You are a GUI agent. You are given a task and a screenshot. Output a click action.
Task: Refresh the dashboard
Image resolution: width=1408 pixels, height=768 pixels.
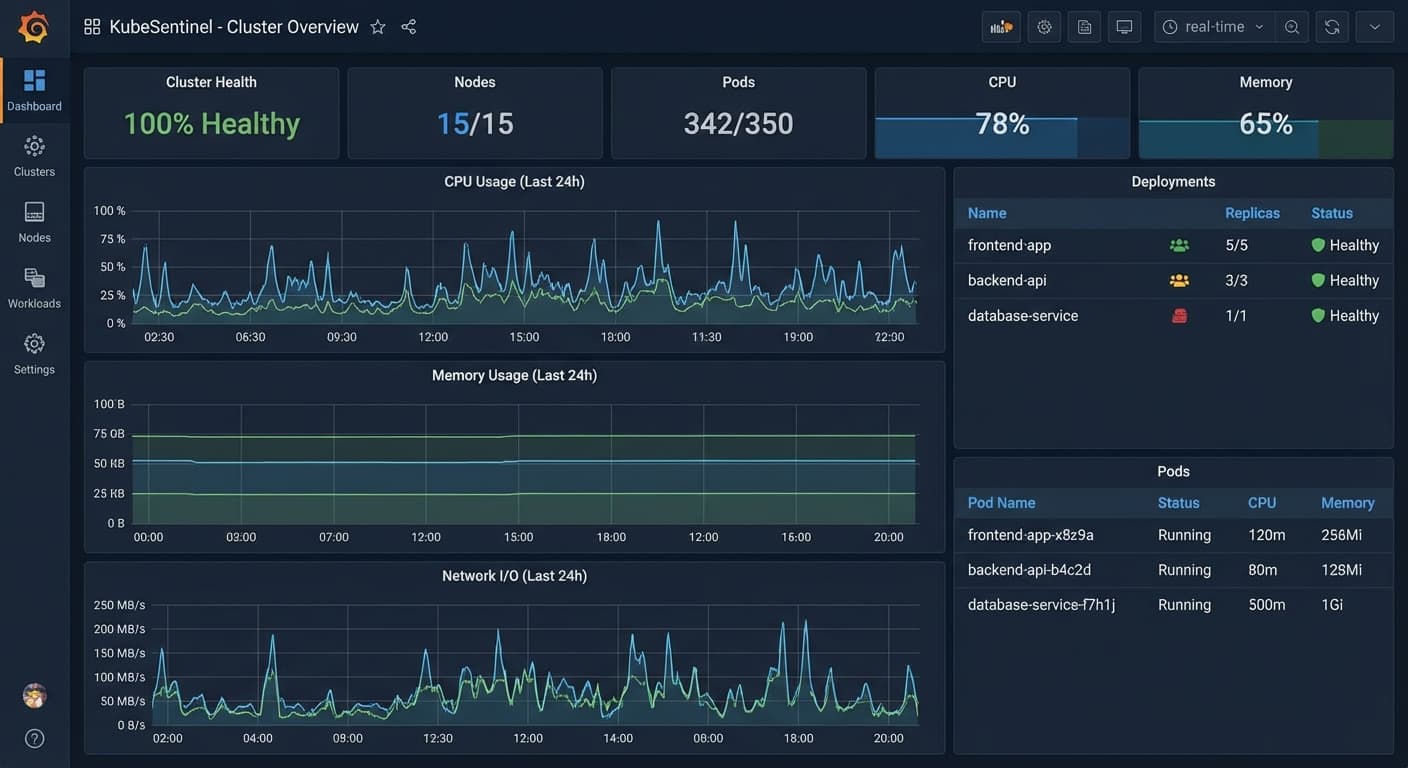[1332, 27]
